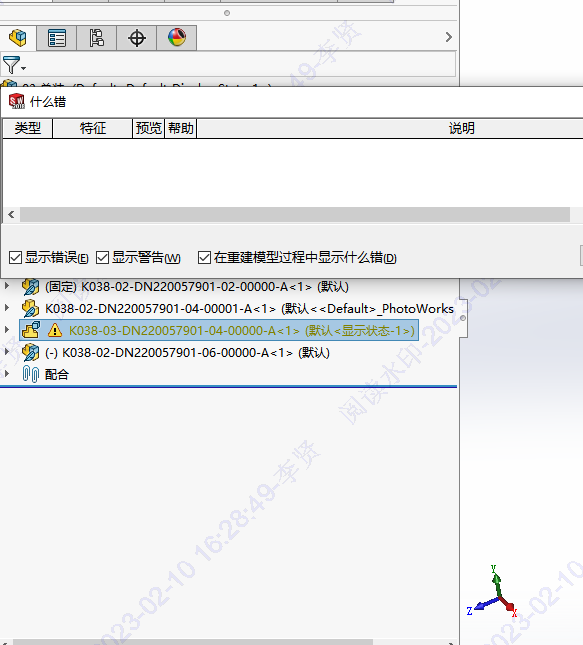Open the FeatureManager design tree tab
The height and width of the screenshot is (645, 583).
18,38
